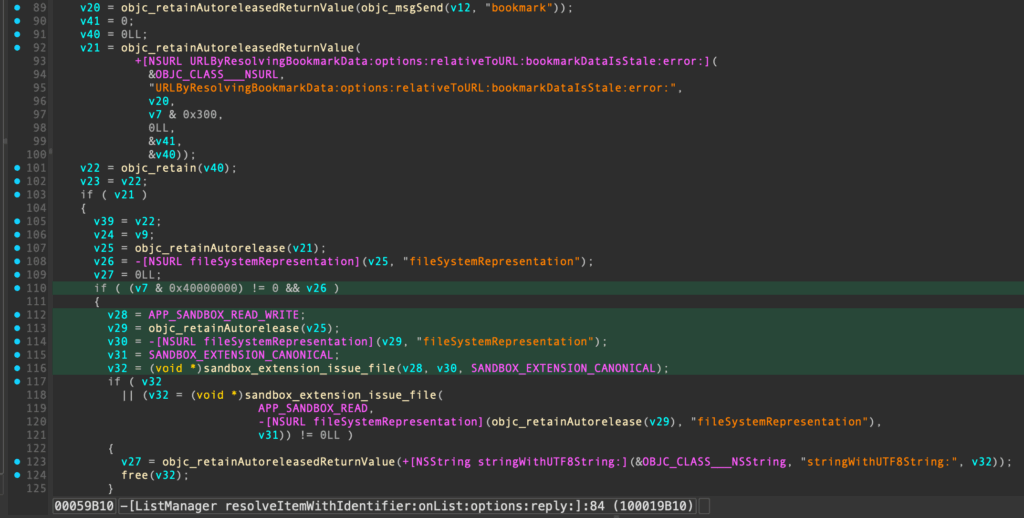Toggle breakpoint dot on line 89
This screenshot has width=1024, height=518.
point(18,8)
